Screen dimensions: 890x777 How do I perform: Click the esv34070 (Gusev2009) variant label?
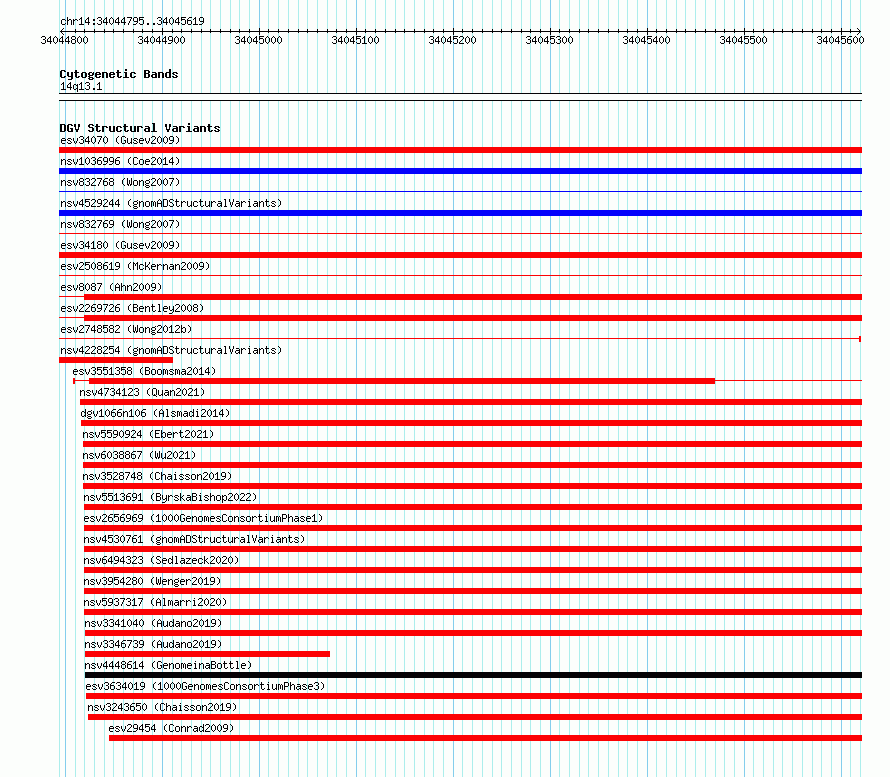coord(120,140)
